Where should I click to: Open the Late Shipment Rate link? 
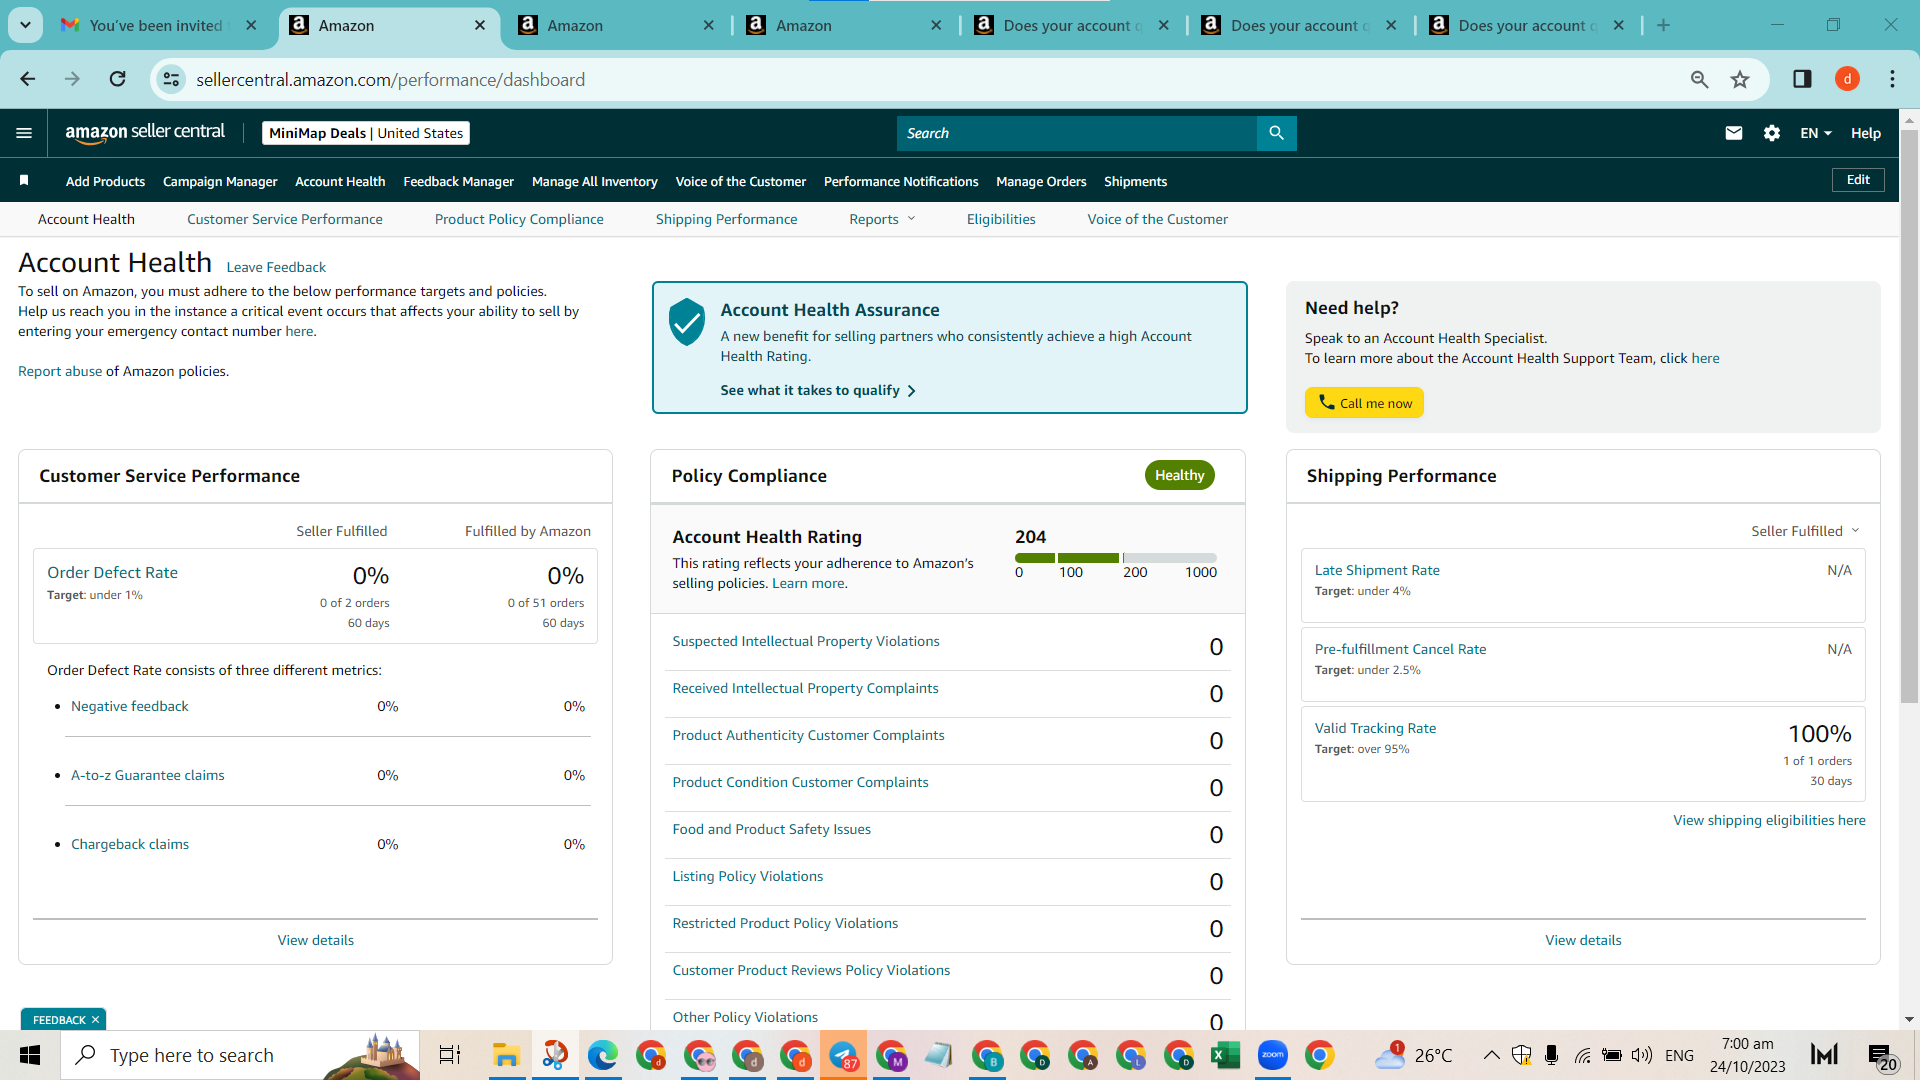(x=1377, y=570)
